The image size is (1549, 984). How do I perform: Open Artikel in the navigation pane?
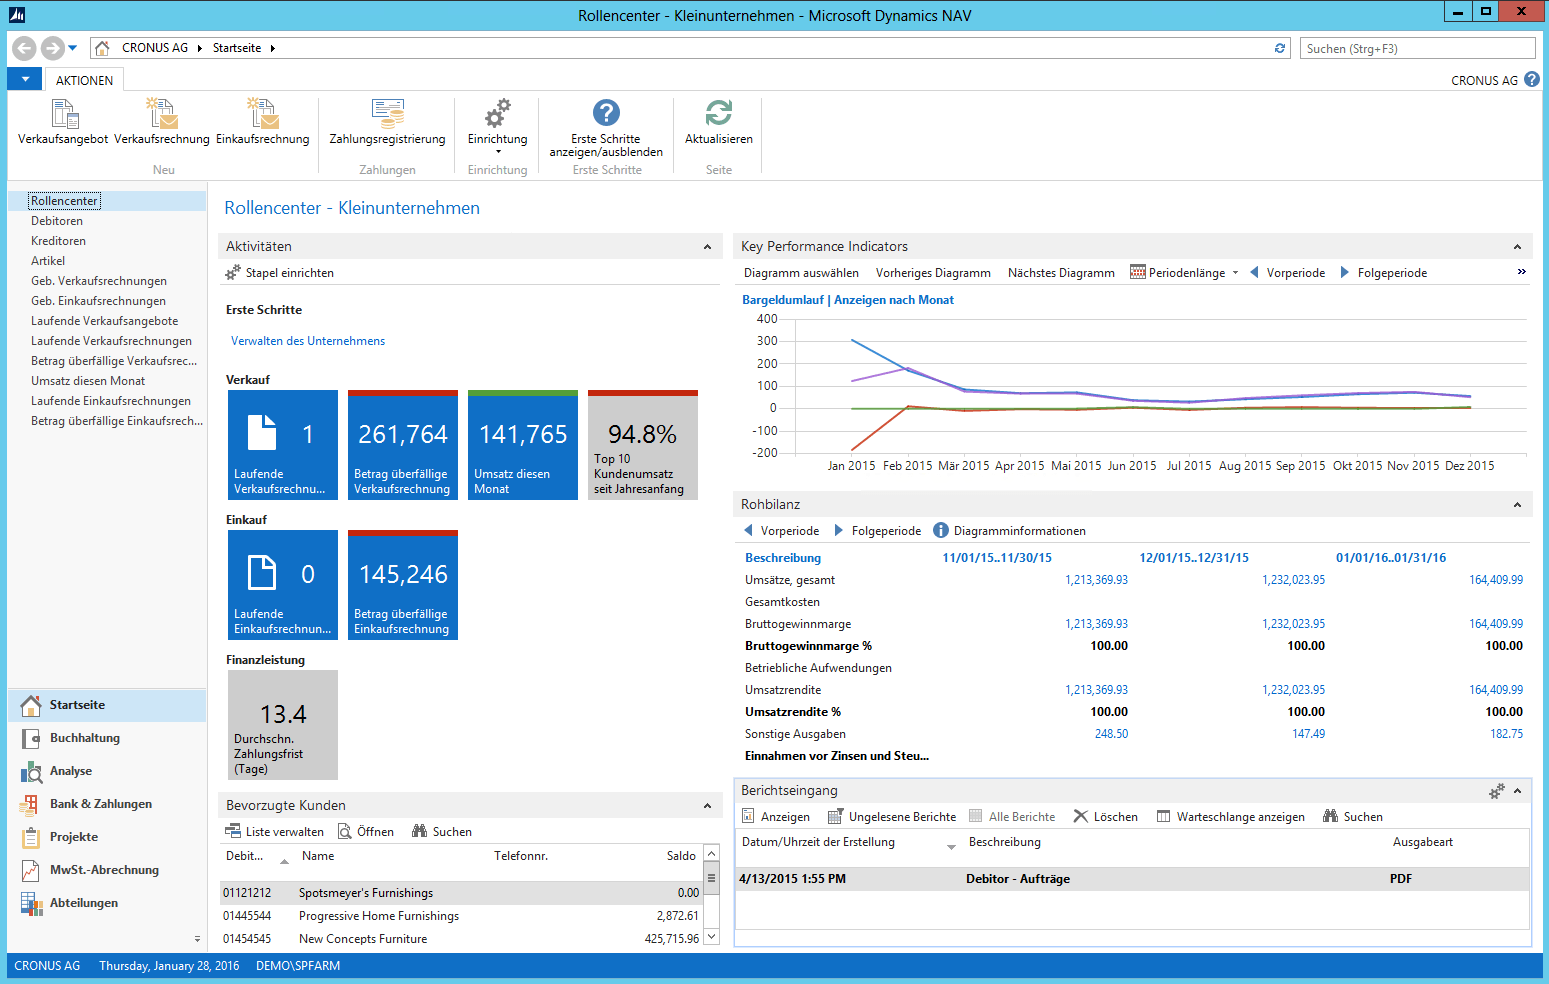click(x=48, y=261)
